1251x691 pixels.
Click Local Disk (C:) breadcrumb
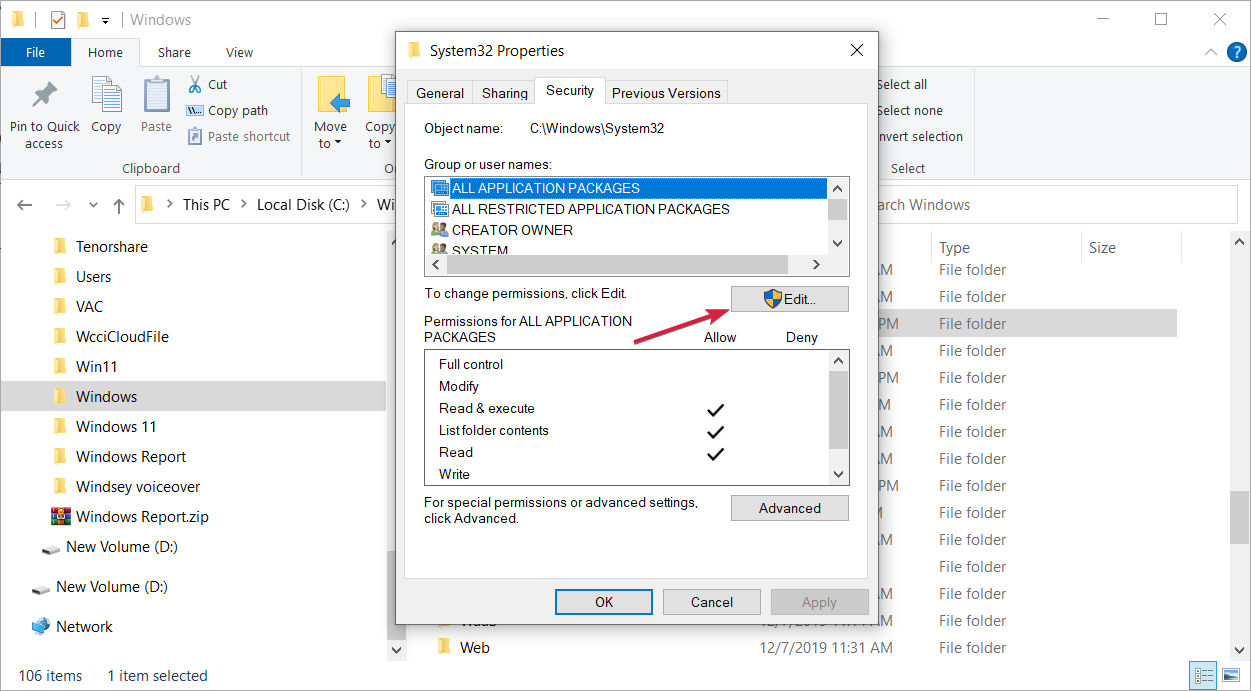[x=303, y=204]
